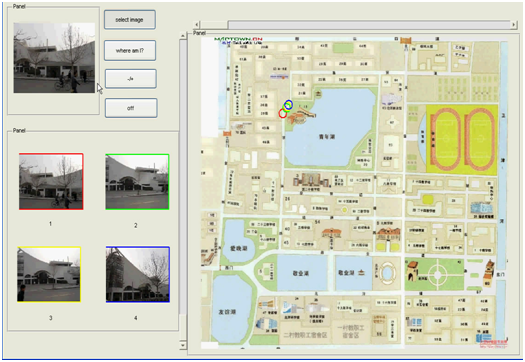Click the horizontal scrollbar right arrow

coord(513,24)
